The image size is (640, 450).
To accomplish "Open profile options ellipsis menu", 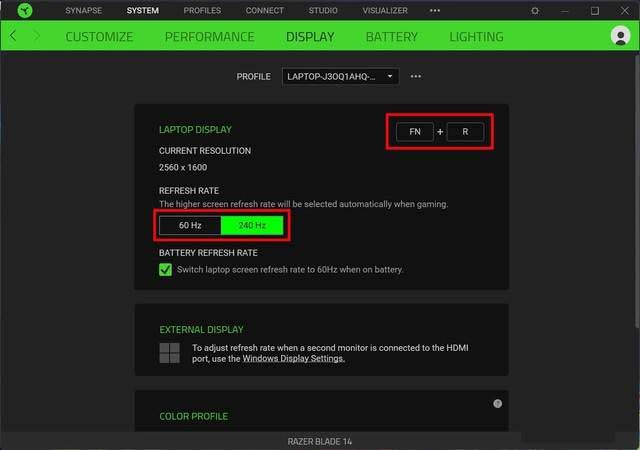I will coord(416,76).
